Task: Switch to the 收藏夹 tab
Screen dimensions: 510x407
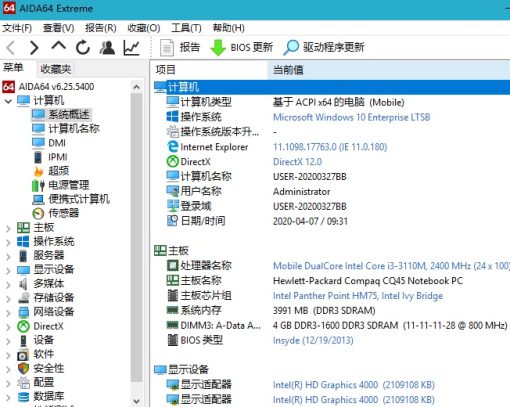Action: (x=56, y=69)
